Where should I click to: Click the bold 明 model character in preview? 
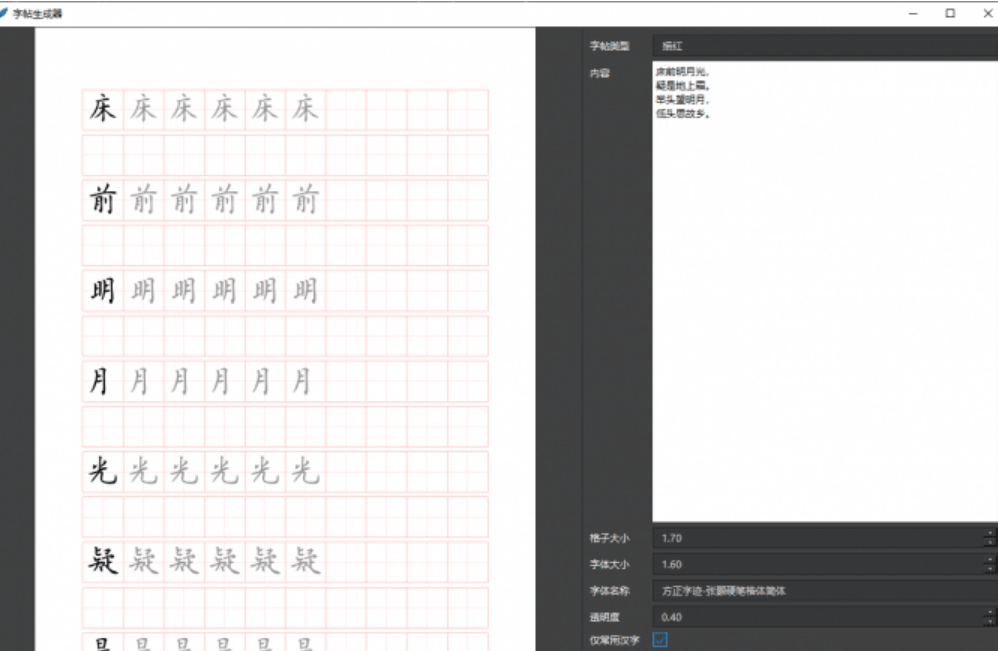[x=103, y=291]
